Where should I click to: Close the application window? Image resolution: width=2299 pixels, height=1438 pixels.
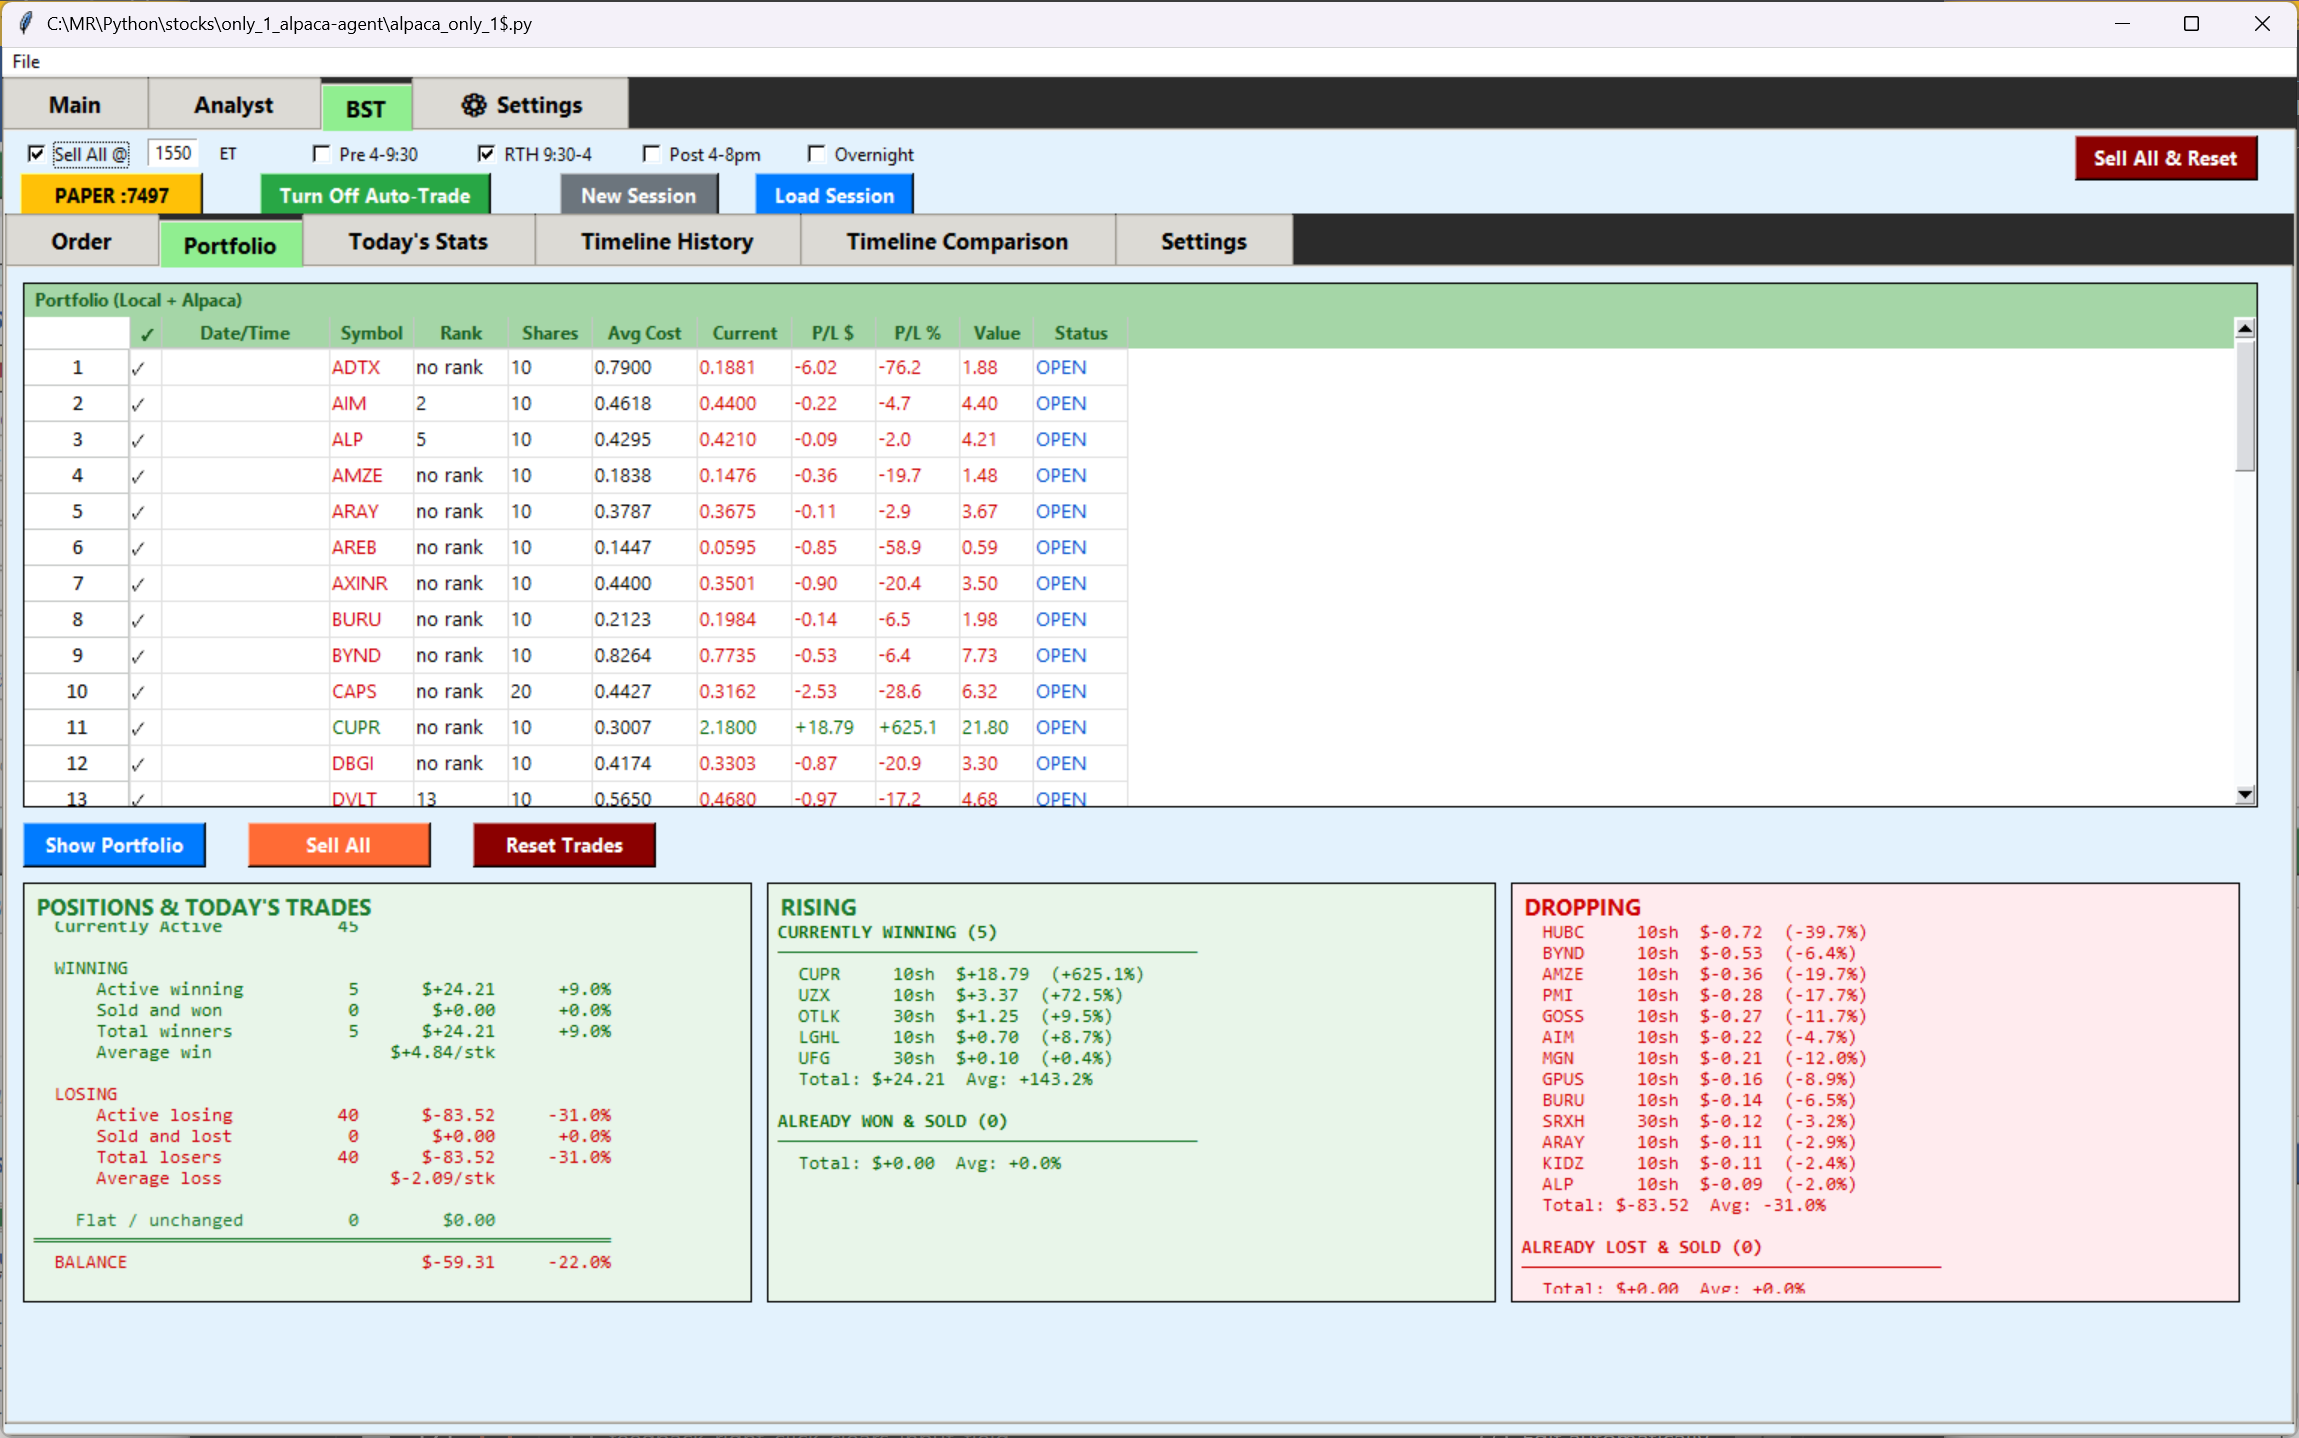point(2262,23)
